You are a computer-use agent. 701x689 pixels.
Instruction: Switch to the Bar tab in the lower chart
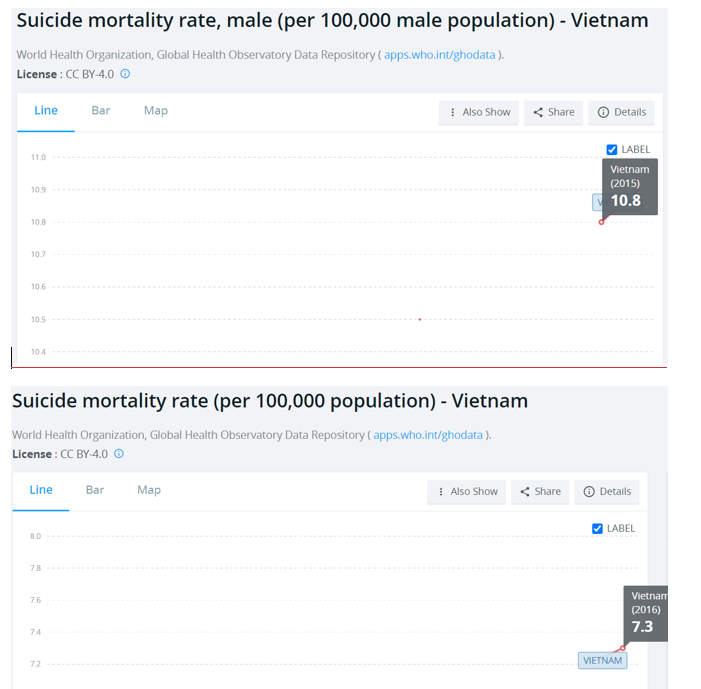pyautogui.click(x=95, y=489)
